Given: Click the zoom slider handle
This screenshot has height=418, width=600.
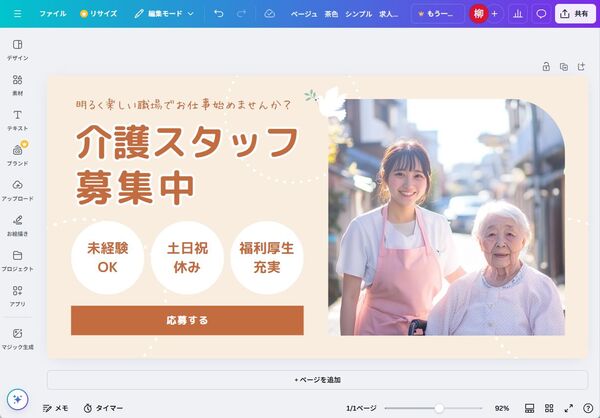Looking at the screenshot, I should tap(439, 408).
